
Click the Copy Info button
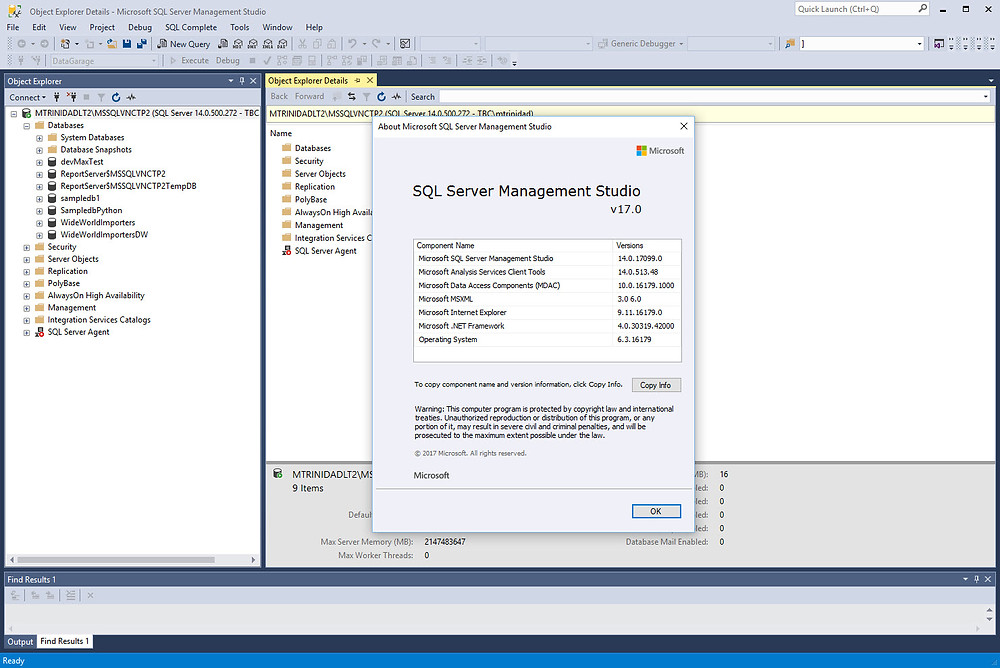pos(656,385)
